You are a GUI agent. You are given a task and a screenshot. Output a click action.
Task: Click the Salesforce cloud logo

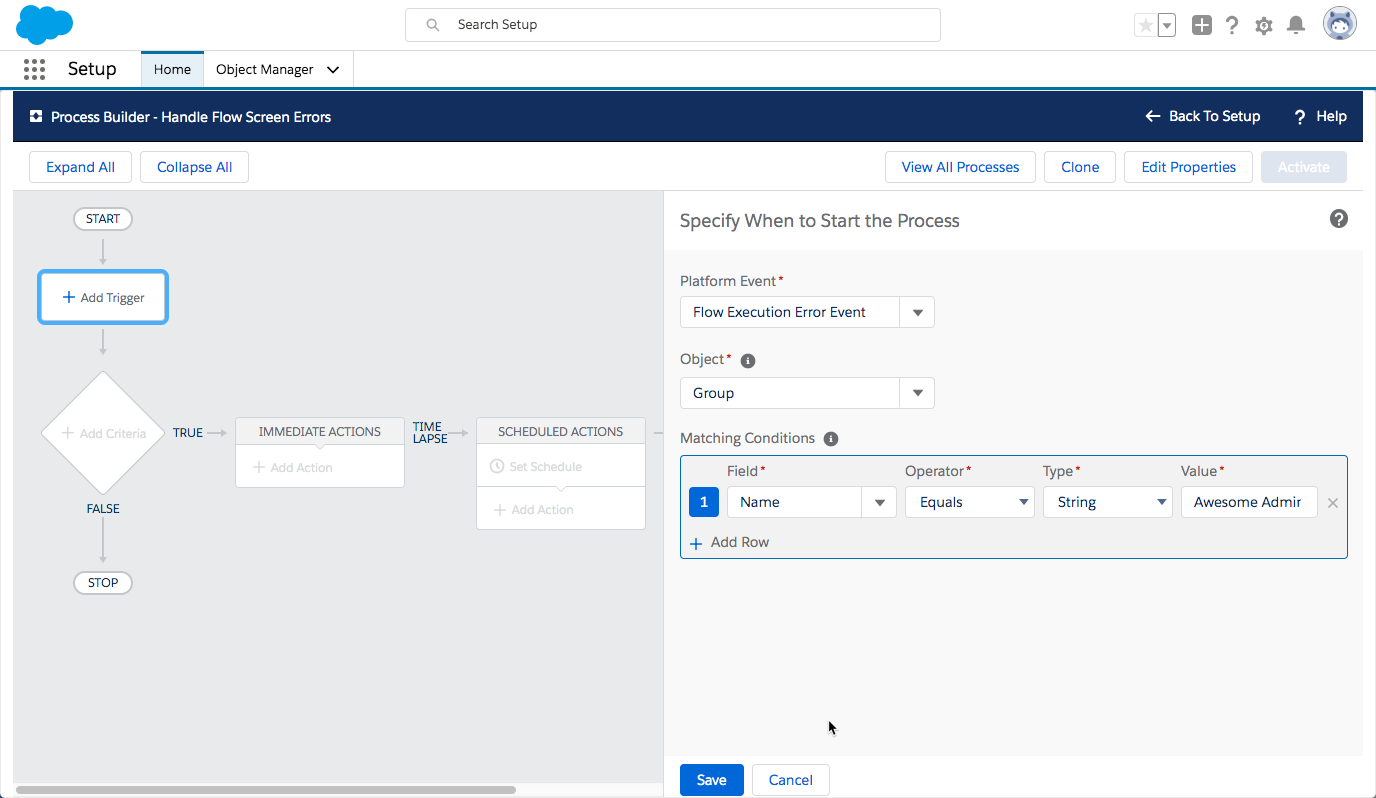[44, 24]
